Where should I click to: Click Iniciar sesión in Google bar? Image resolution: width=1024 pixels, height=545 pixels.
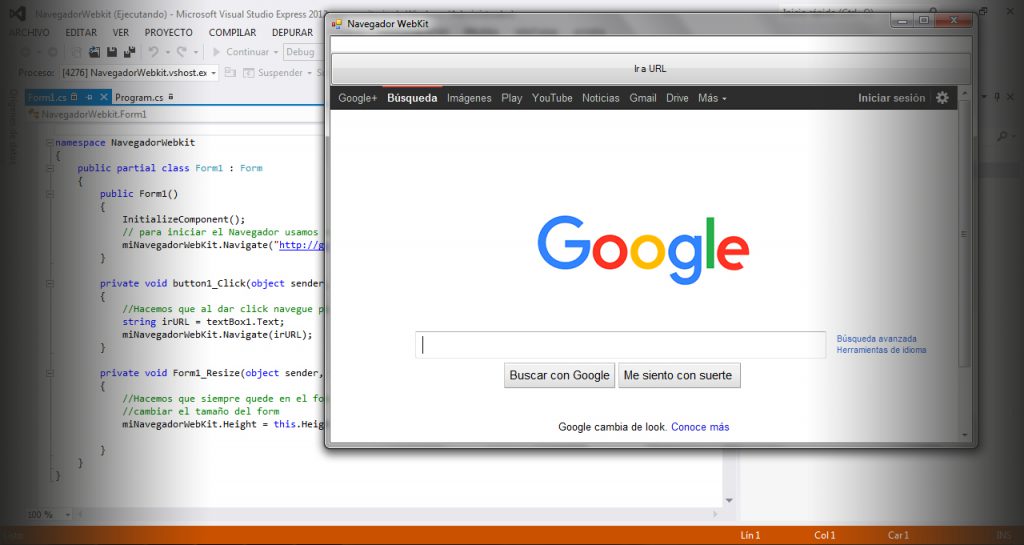coord(891,98)
